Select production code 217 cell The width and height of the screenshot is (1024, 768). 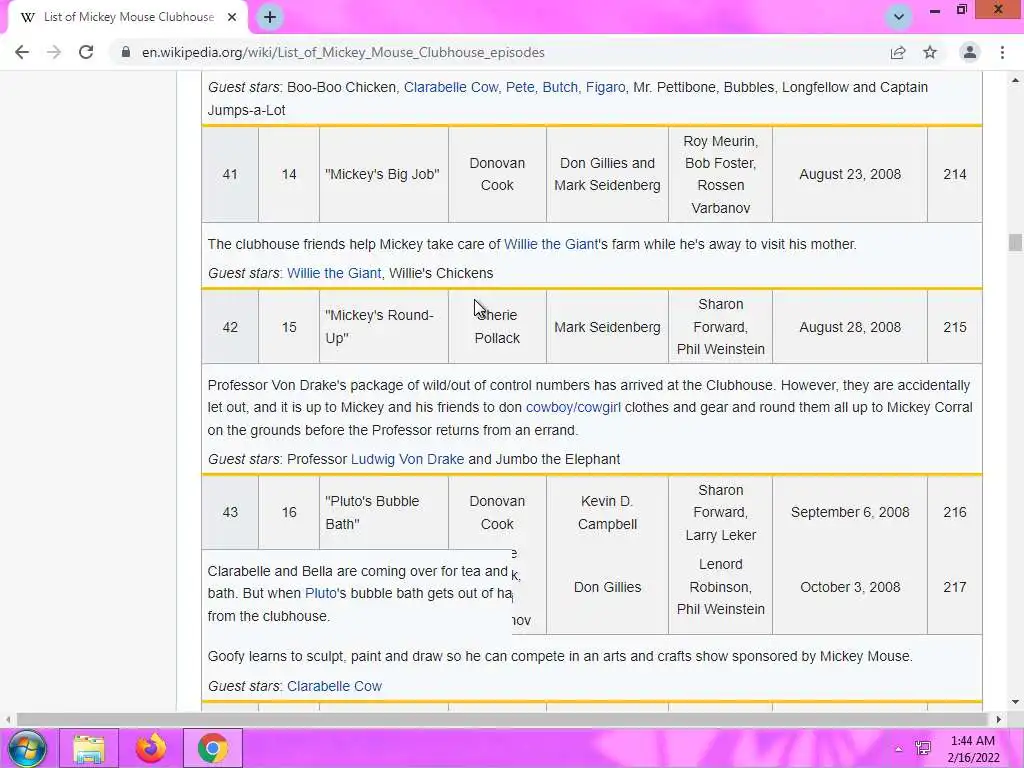[954, 587]
